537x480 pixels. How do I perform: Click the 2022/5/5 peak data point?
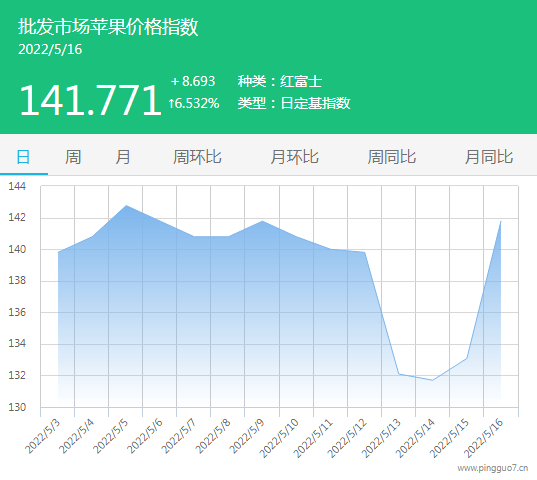click(x=126, y=205)
